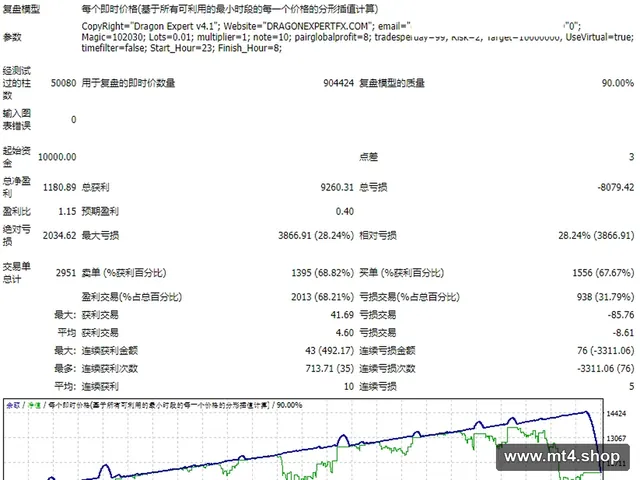Viewport: 640px width, 480px height.
Task: Click the 连续获利金额 label
Action: click(x=109, y=351)
